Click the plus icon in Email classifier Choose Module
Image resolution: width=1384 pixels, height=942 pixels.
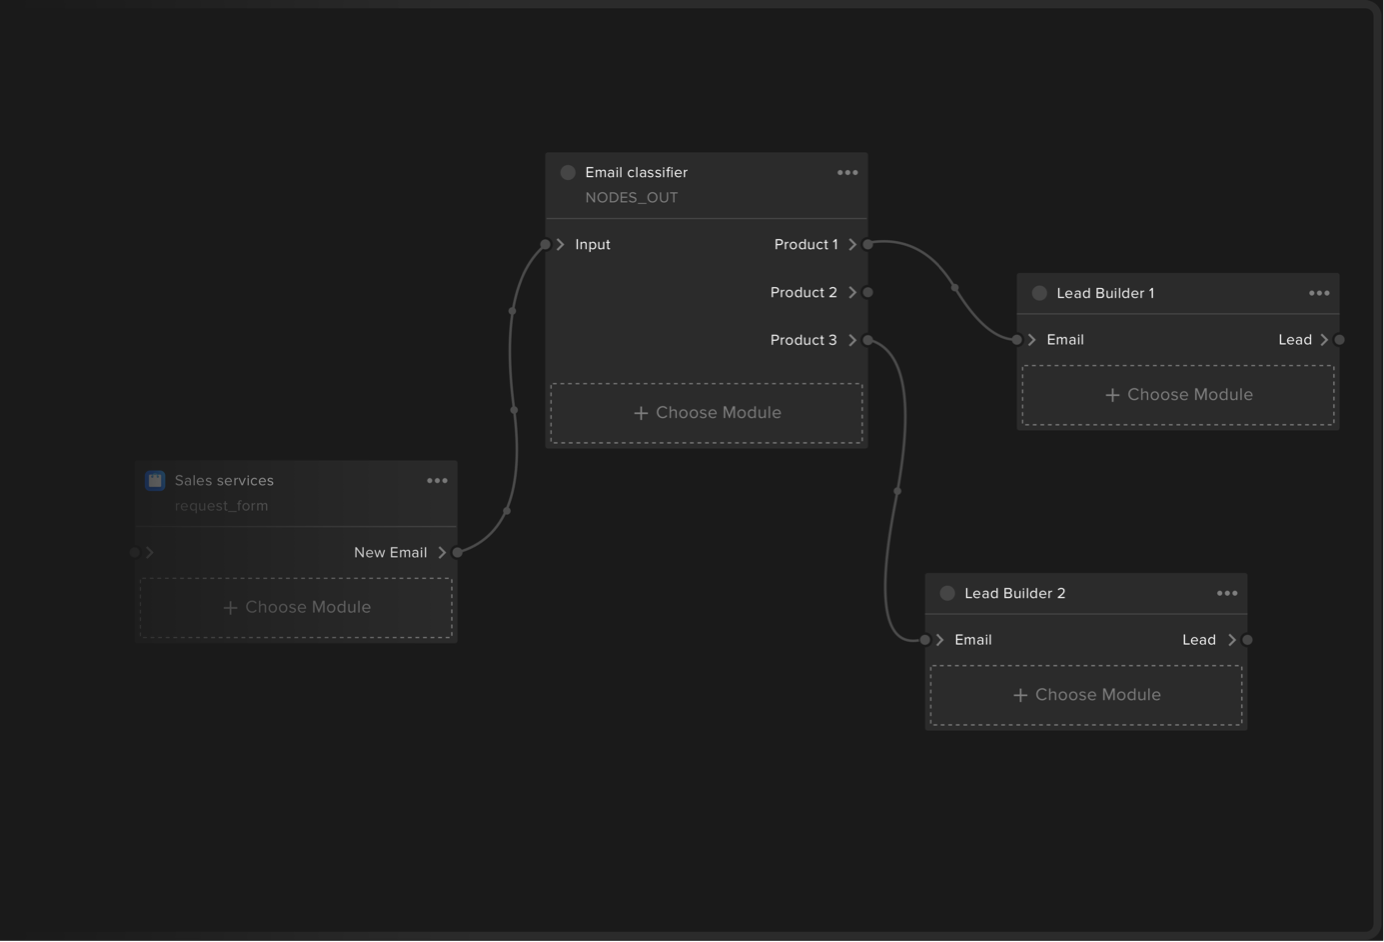pos(640,412)
